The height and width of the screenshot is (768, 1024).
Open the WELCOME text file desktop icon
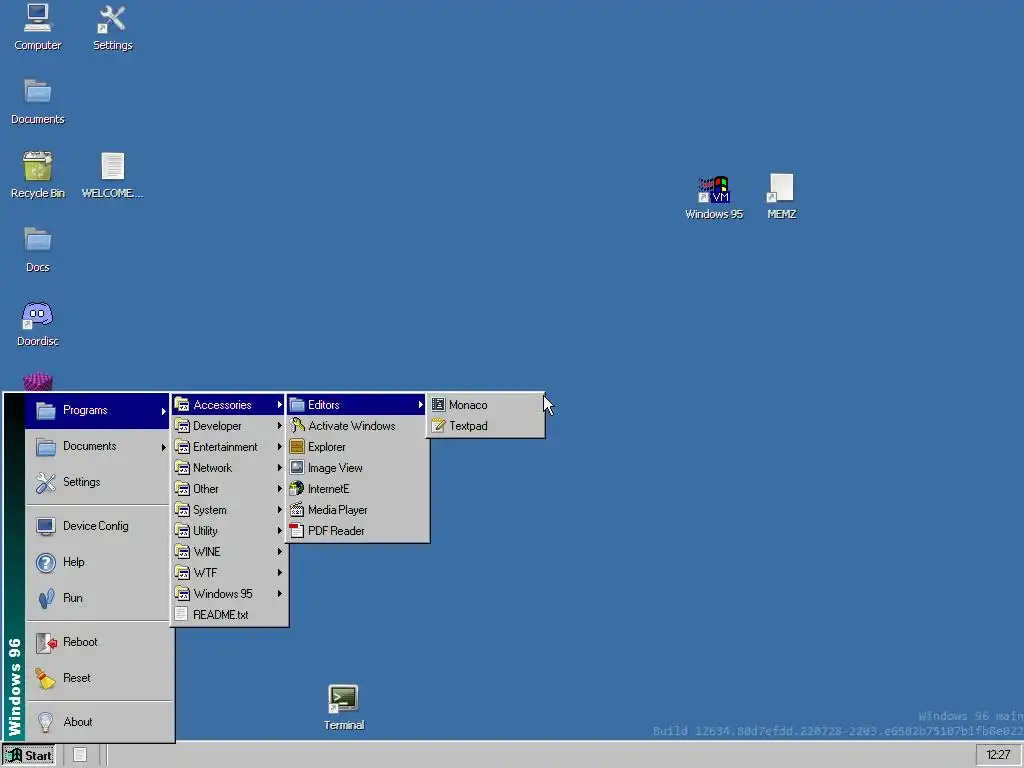pyautogui.click(x=112, y=175)
